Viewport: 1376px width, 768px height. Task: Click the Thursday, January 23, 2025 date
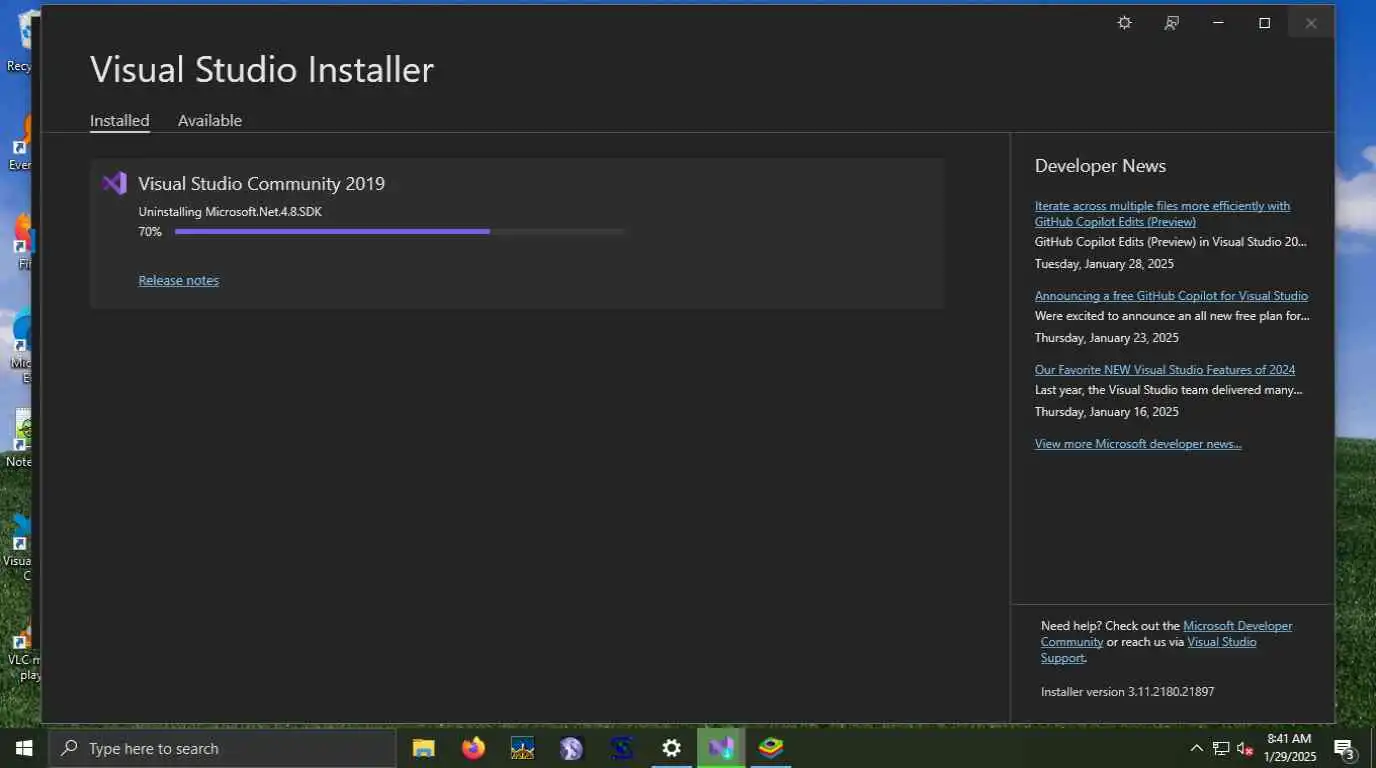click(x=1107, y=337)
